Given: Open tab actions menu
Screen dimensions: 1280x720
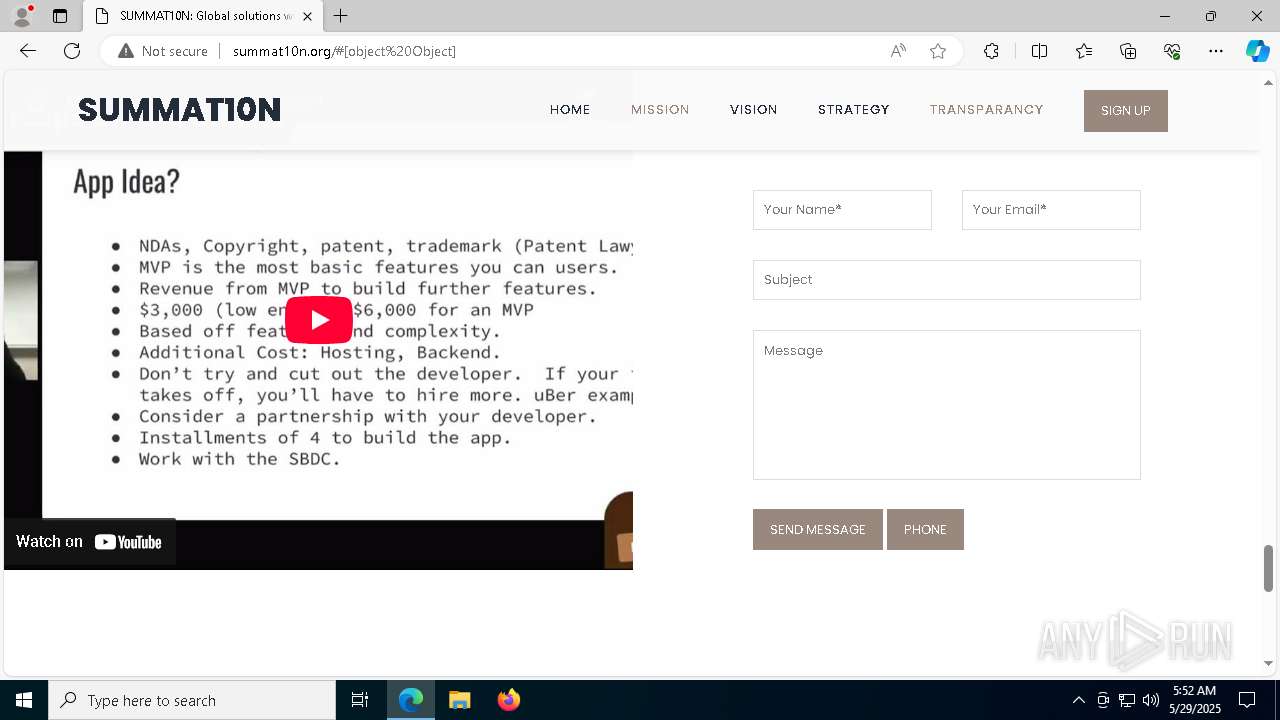Looking at the screenshot, I should pos(60,16).
